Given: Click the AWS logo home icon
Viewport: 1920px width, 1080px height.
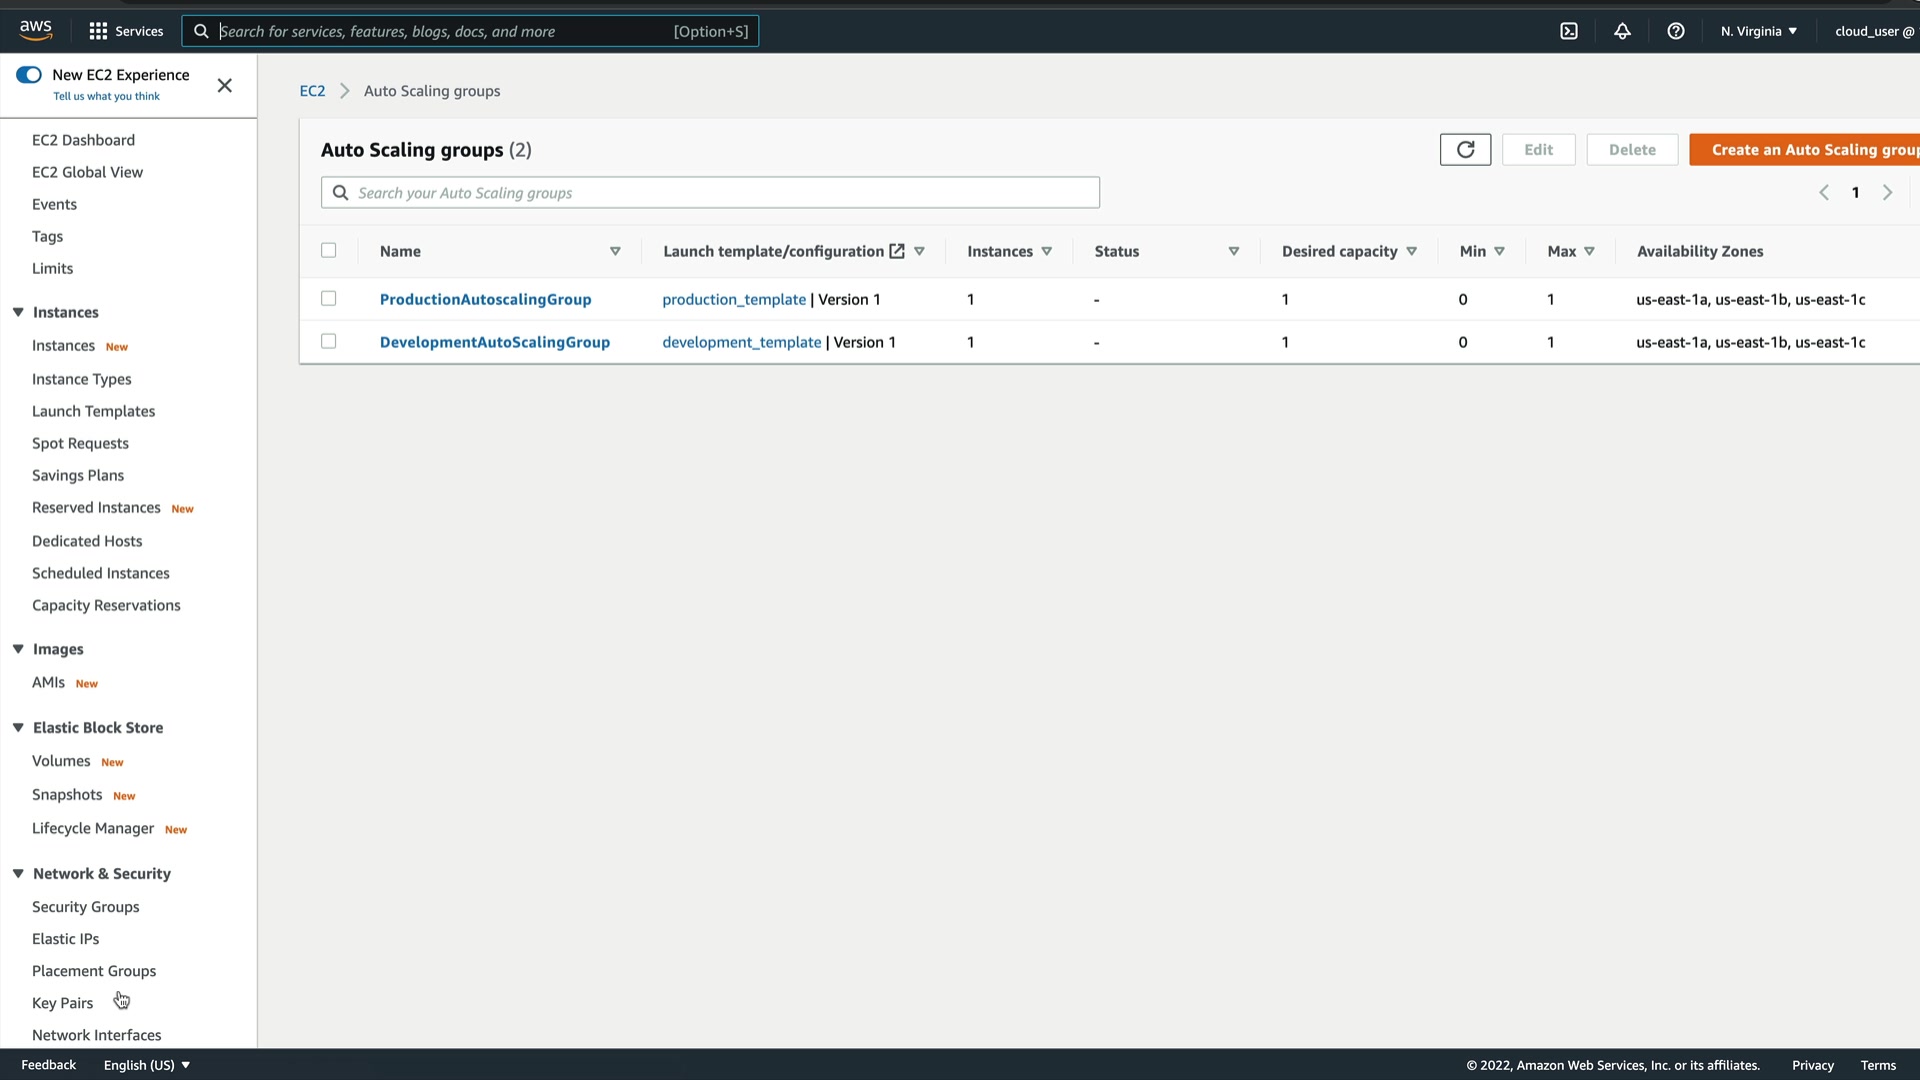Looking at the screenshot, I should [36, 30].
